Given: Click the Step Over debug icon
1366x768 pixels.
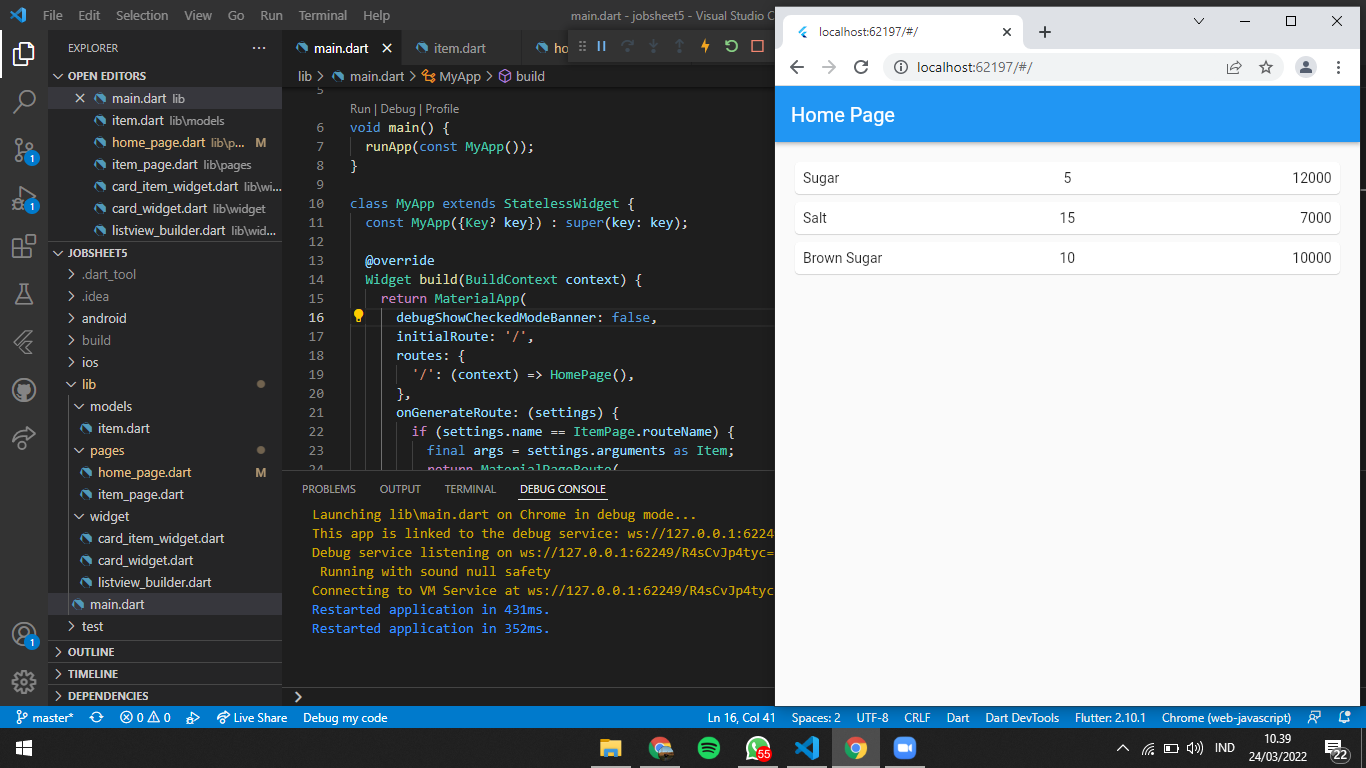Looking at the screenshot, I should [628, 45].
